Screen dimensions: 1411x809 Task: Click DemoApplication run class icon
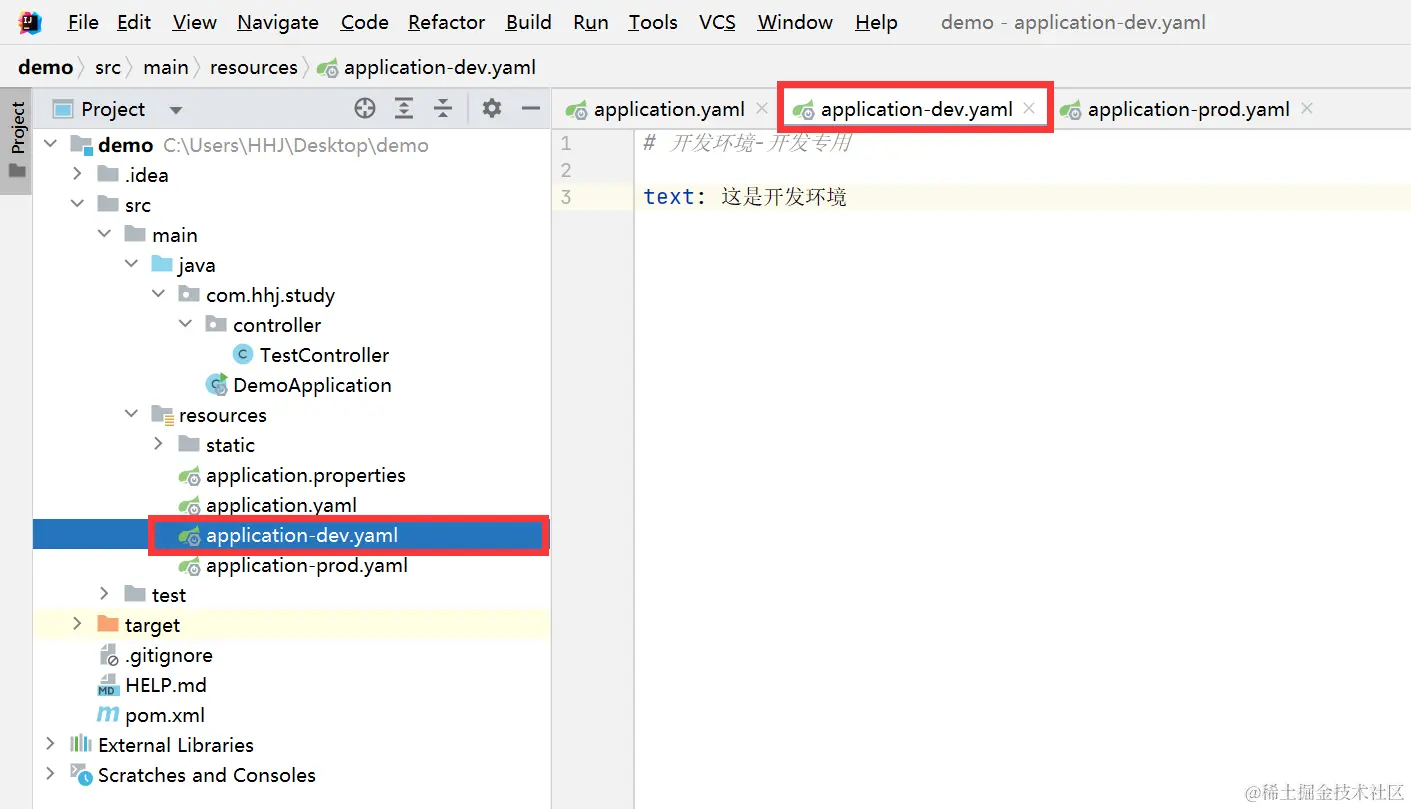click(216, 384)
